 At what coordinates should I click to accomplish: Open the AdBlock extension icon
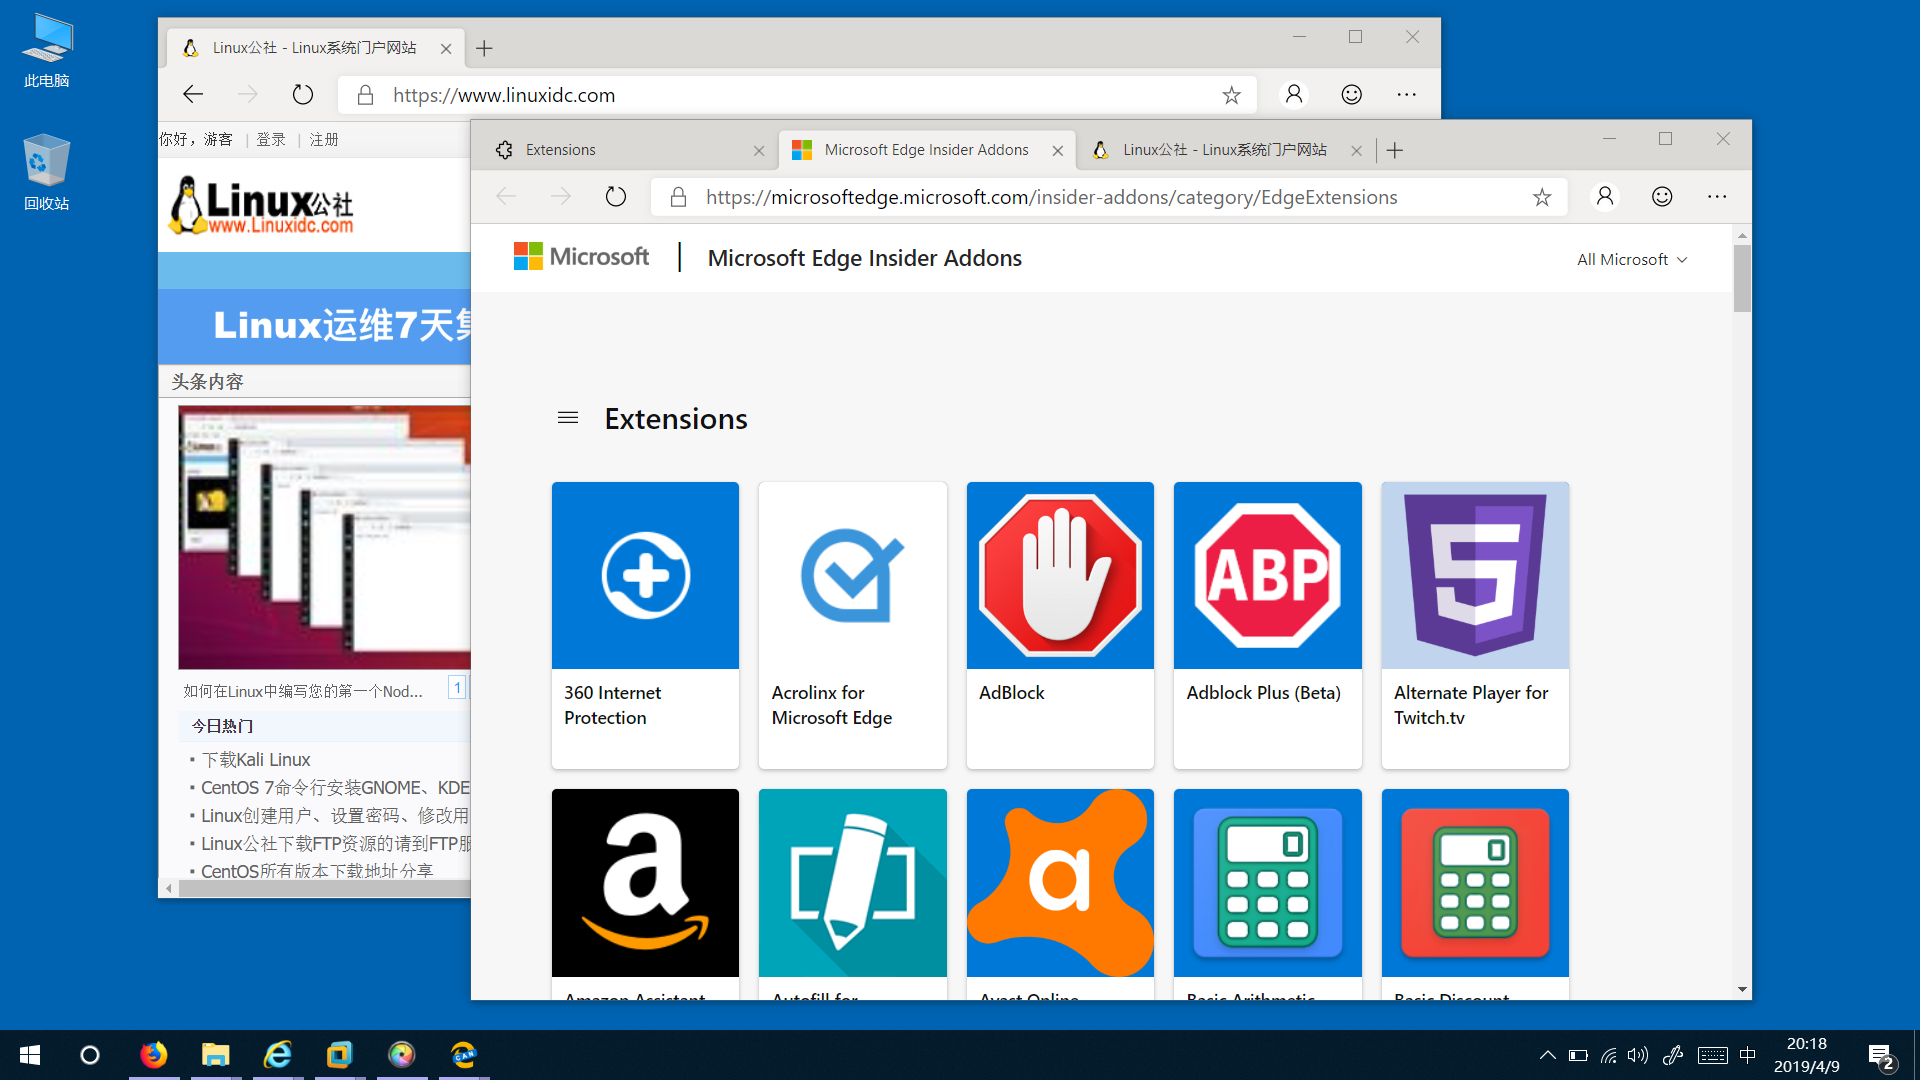1060,575
